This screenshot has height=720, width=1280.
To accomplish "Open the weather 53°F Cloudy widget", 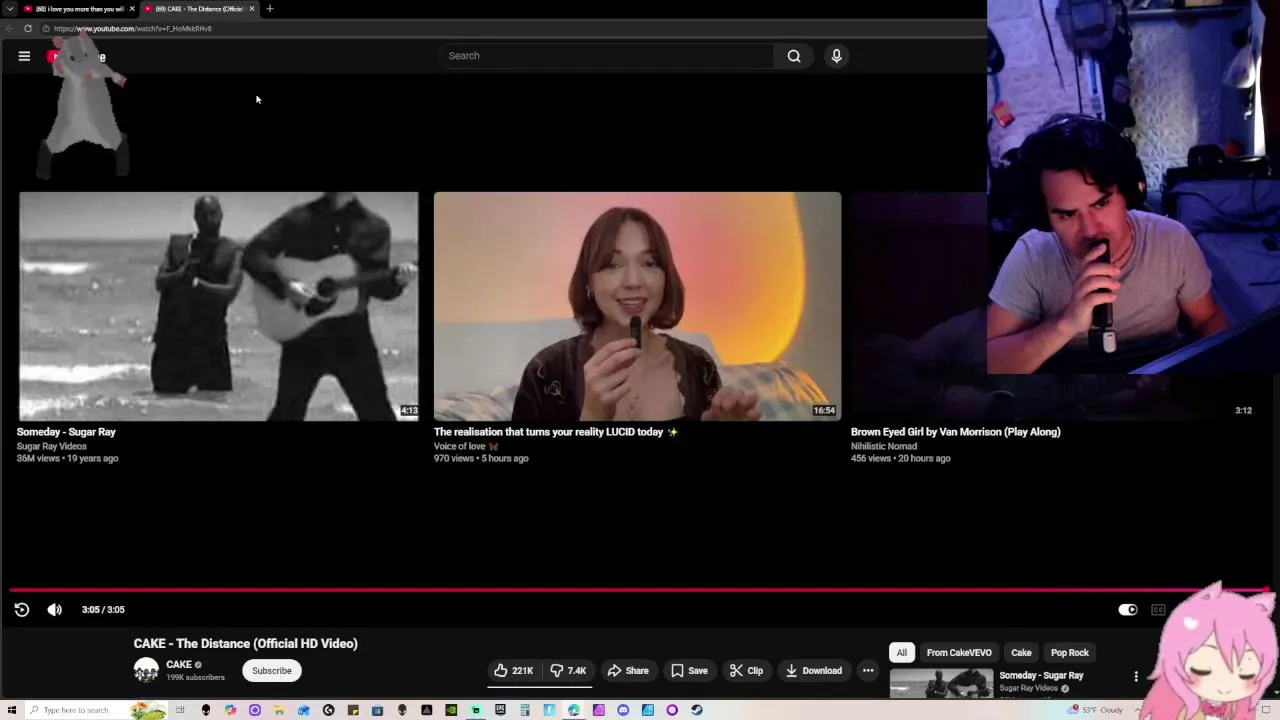I will [x=1096, y=710].
